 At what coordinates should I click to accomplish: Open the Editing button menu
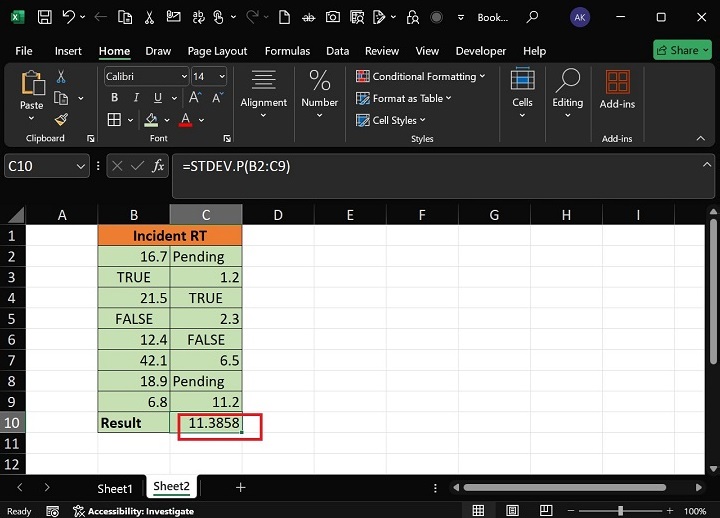[x=568, y=93]
